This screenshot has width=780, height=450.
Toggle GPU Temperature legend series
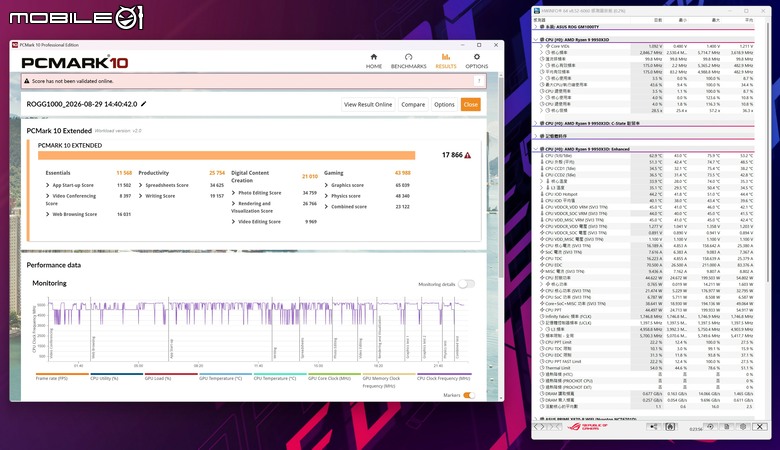pos(225,377)
